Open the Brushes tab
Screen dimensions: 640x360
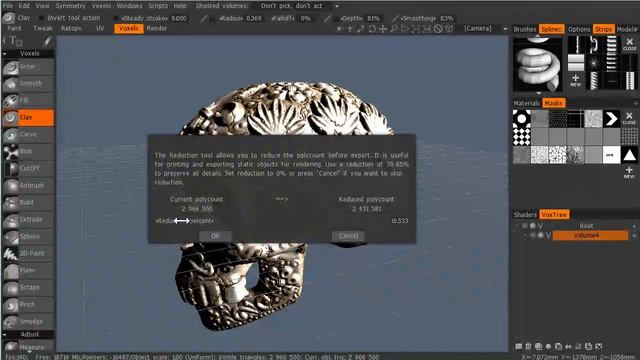[x=525, y=29]
